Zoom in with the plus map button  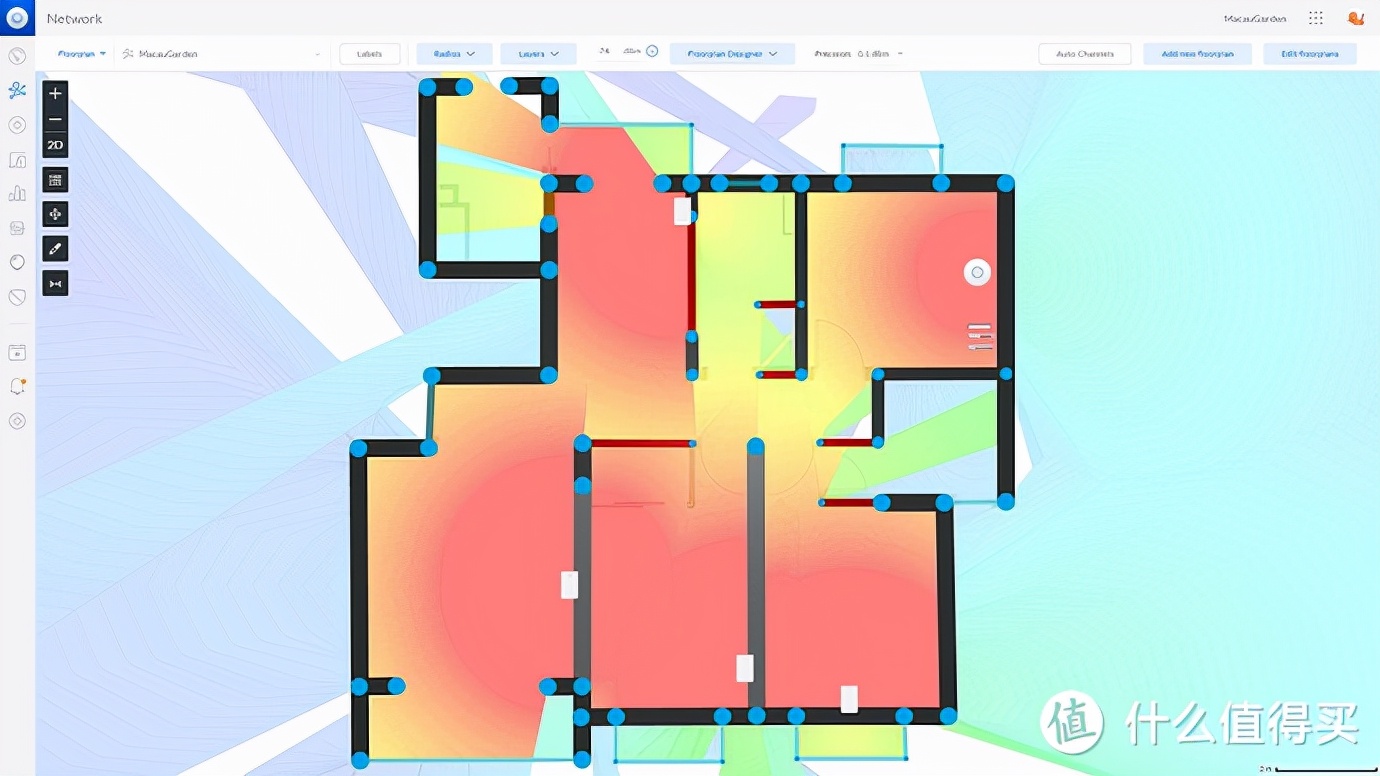coord(55,93)
